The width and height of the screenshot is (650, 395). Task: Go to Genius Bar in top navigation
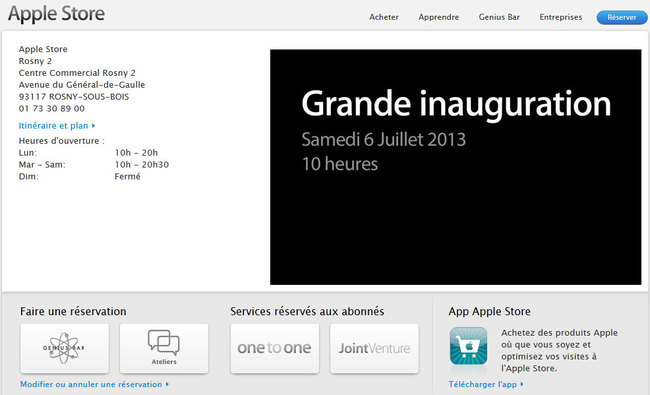[499, 17]
